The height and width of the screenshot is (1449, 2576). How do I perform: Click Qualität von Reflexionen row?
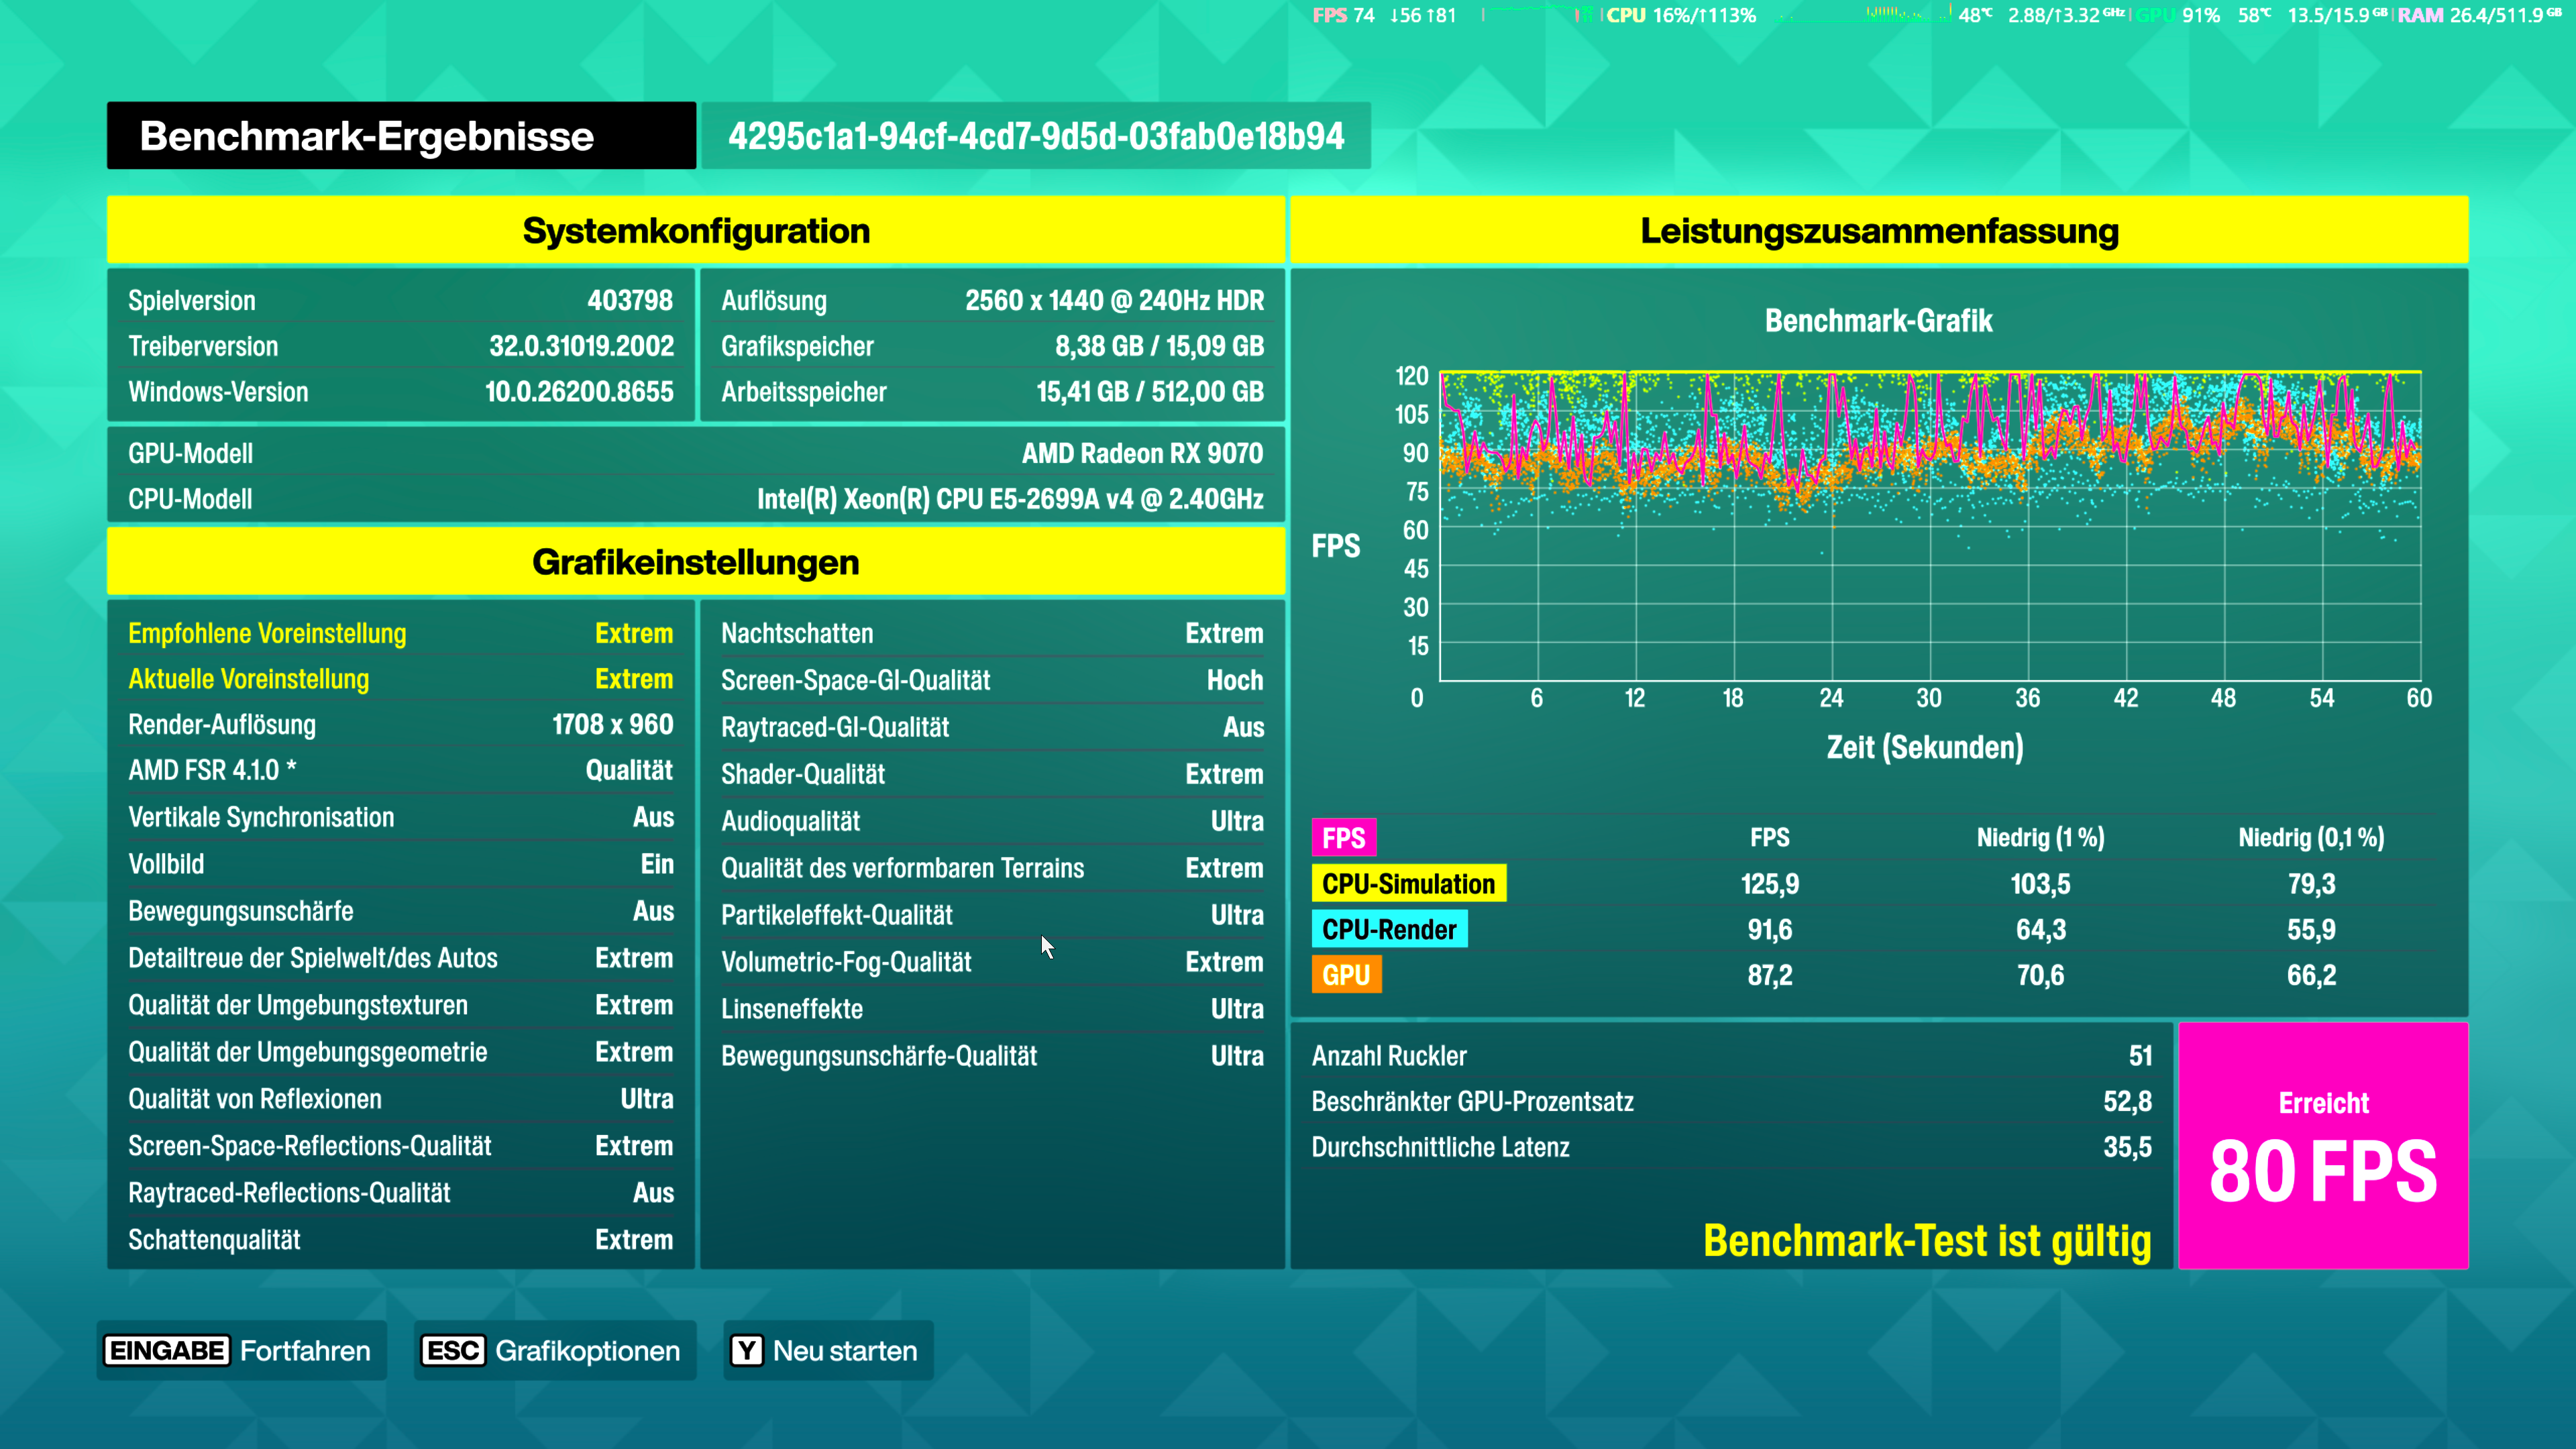click(x=401, y=1099)
